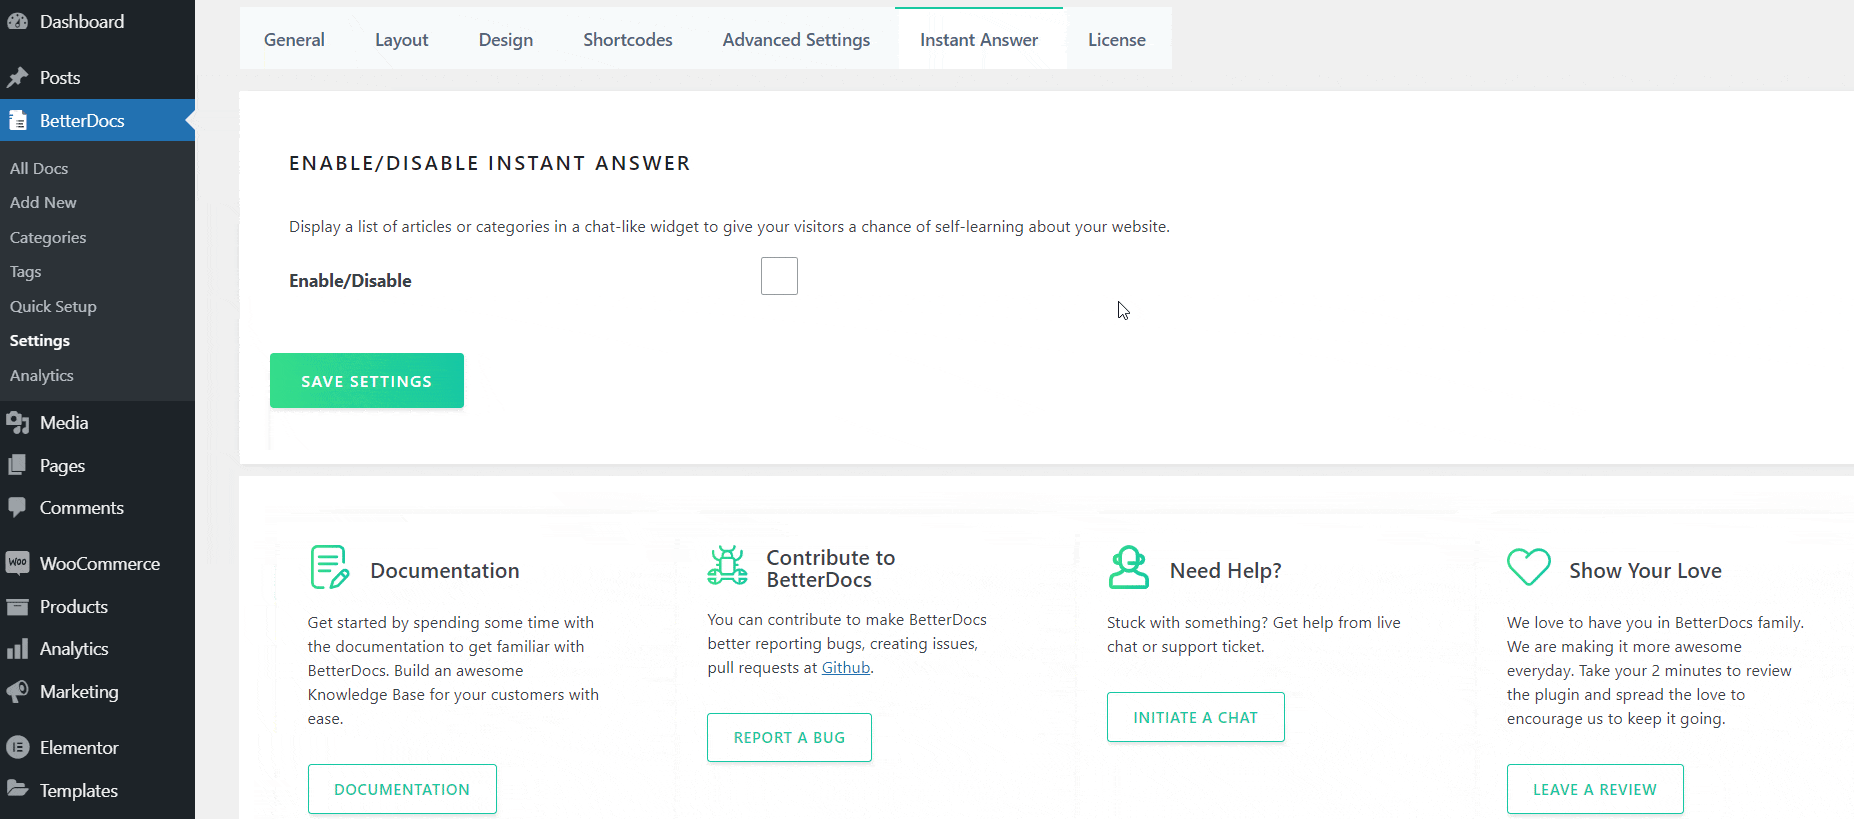Select the Media library icon

tap(17, 422)
